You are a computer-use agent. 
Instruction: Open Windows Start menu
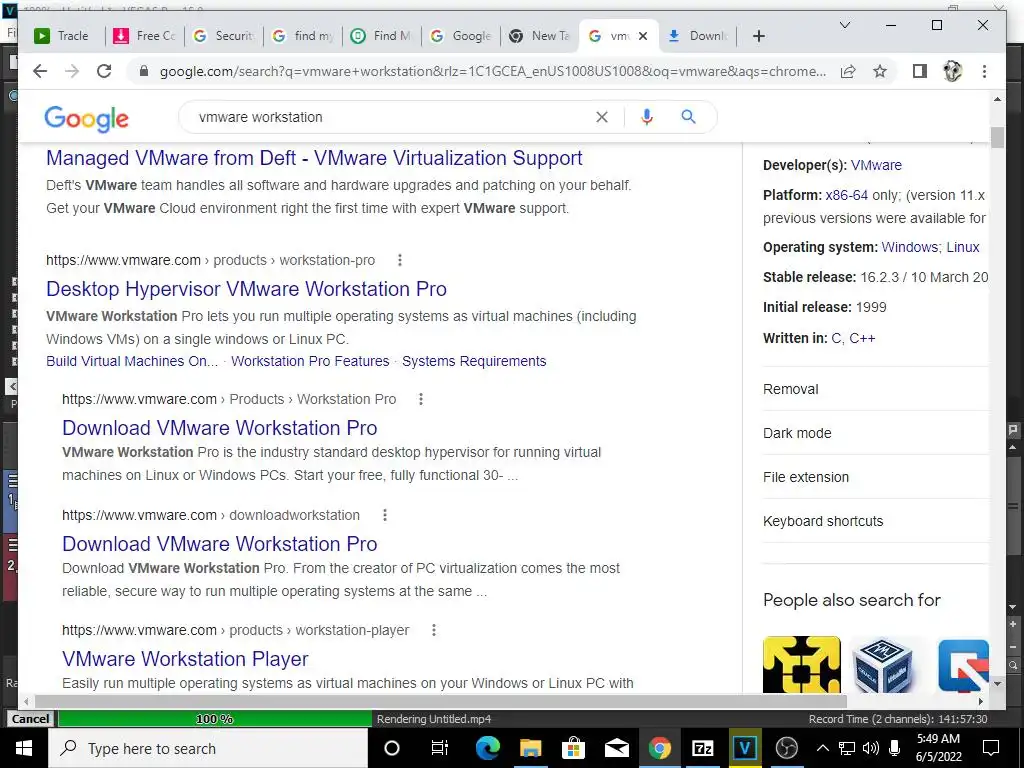point(24,748)
